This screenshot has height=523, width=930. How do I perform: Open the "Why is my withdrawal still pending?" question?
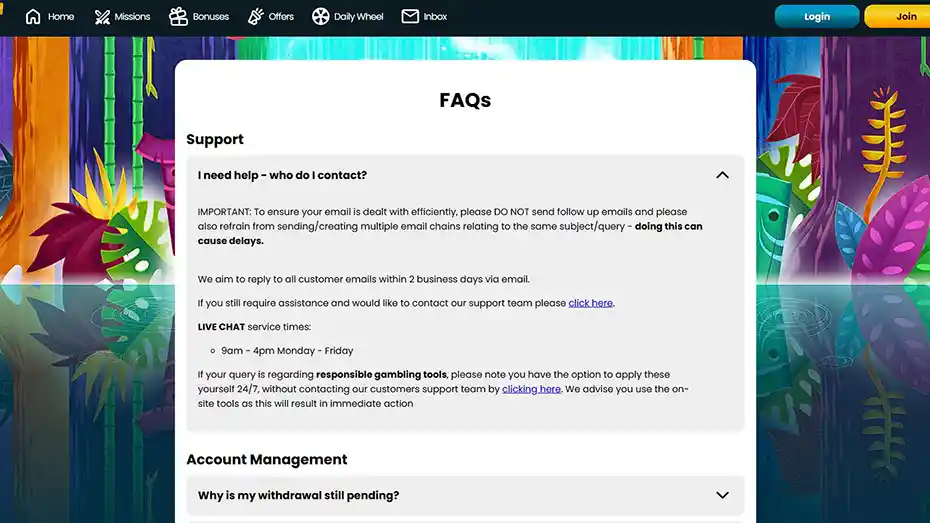(x=298, y=495)
